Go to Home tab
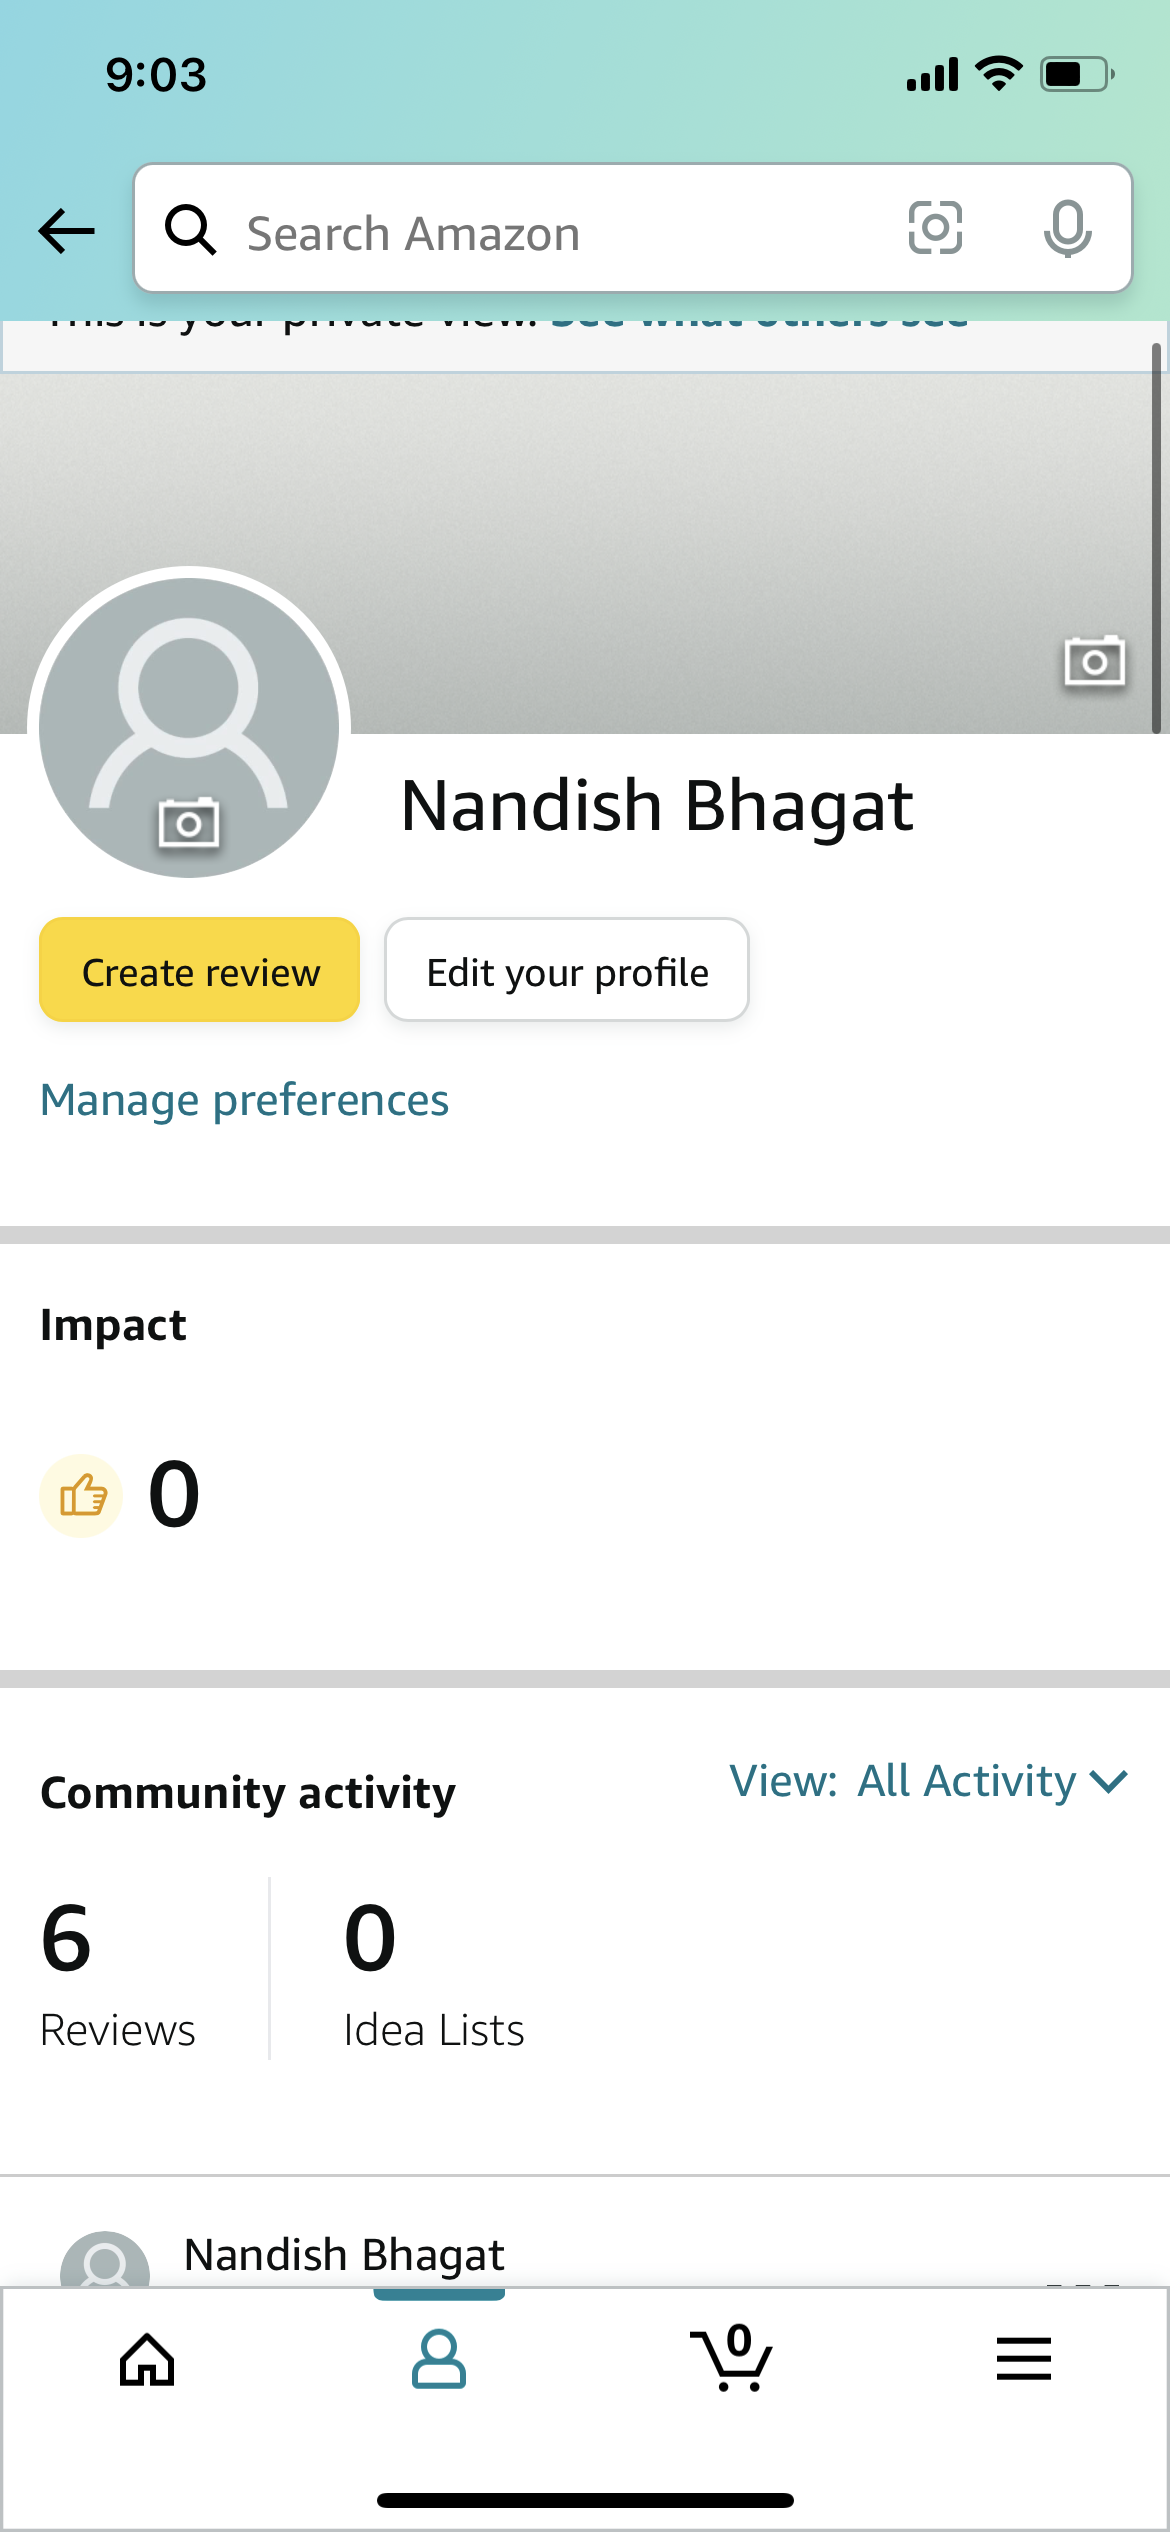This screenshot has height=2532, width=1170. coord(147,2360)
